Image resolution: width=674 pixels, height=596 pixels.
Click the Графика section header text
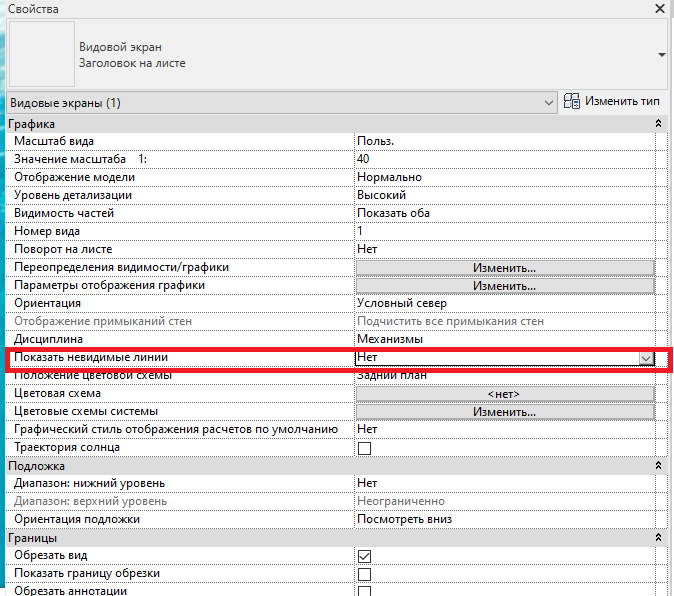coord(31,124)
